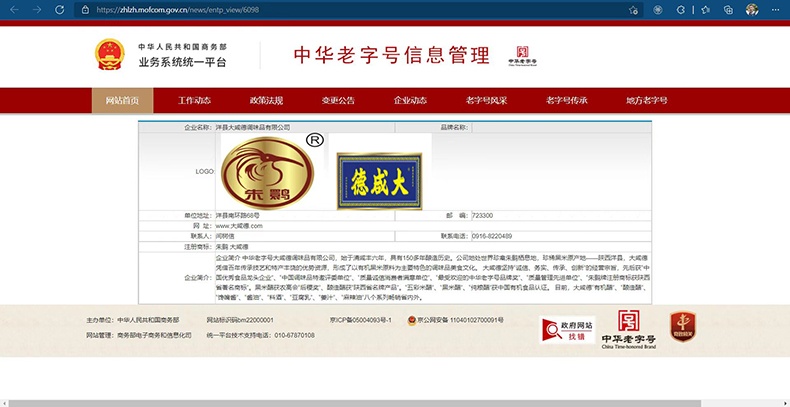Screen dimensions: 790x407
Task: Click the 中华老字号信息管理 title
Action: pyautogui.click(x=391, y=55)
